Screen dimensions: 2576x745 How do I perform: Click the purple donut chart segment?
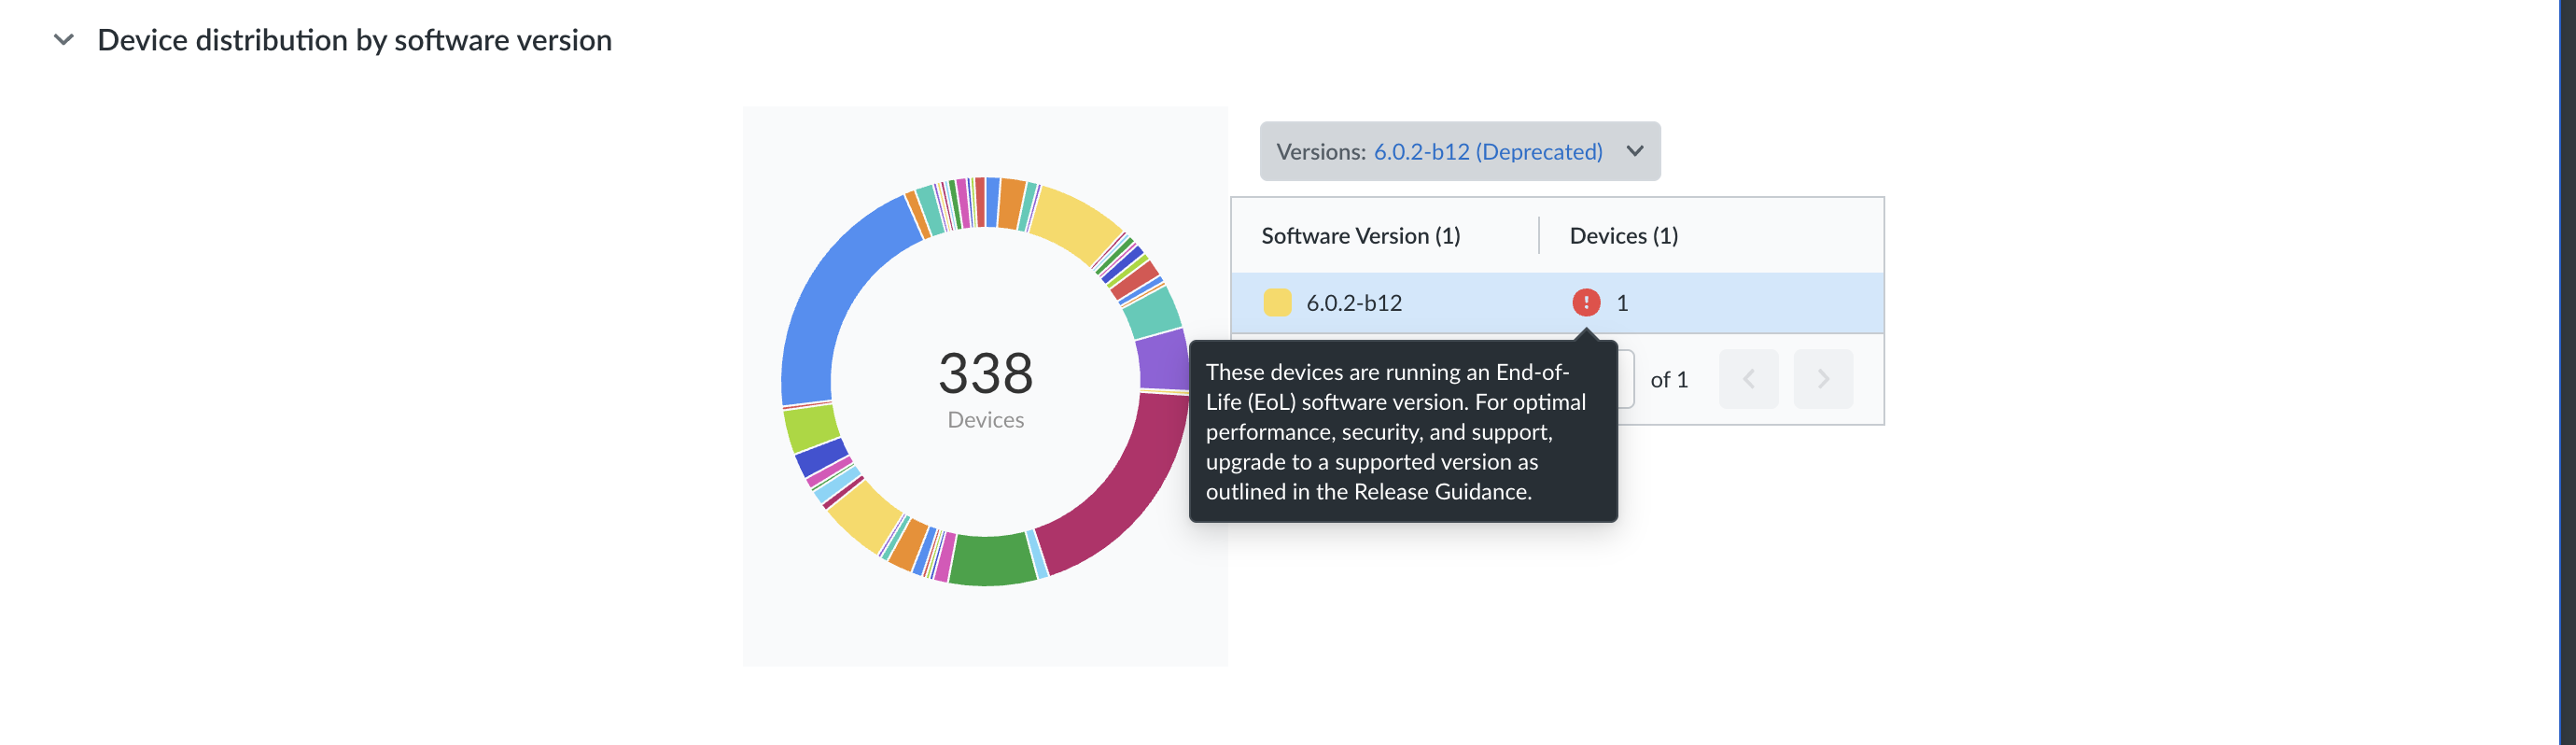point(1162,361)
